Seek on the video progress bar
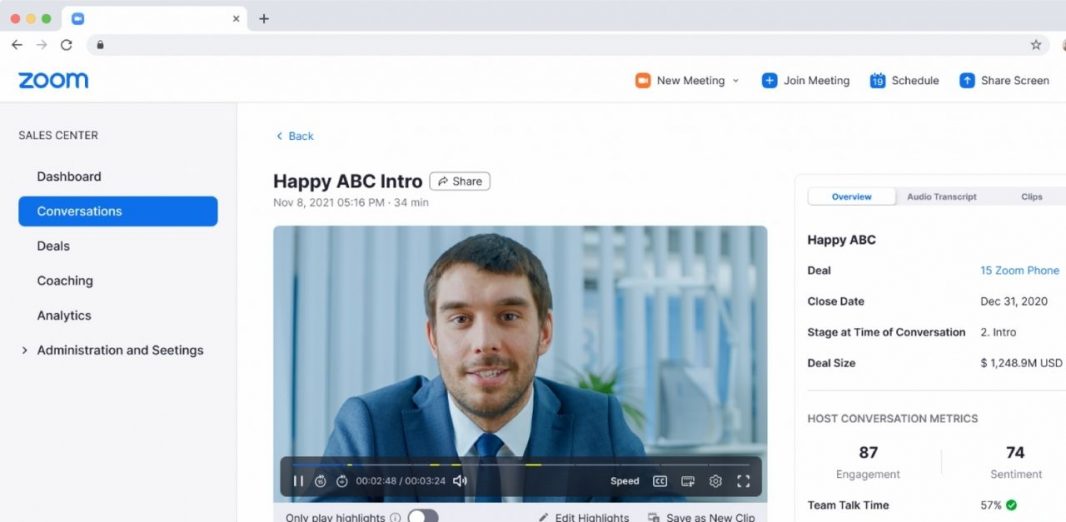 [520, 465]
